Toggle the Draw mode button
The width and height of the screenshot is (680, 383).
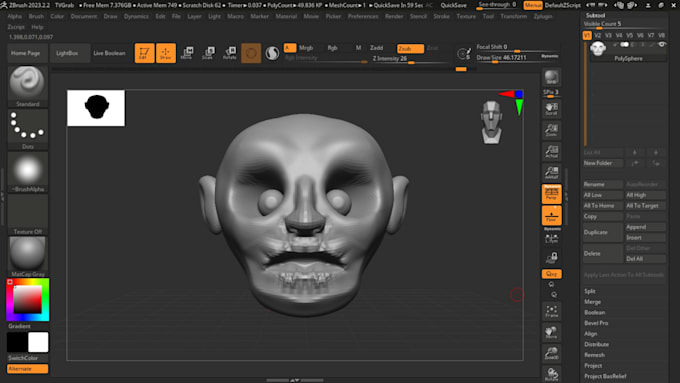(x=166, y=53)
